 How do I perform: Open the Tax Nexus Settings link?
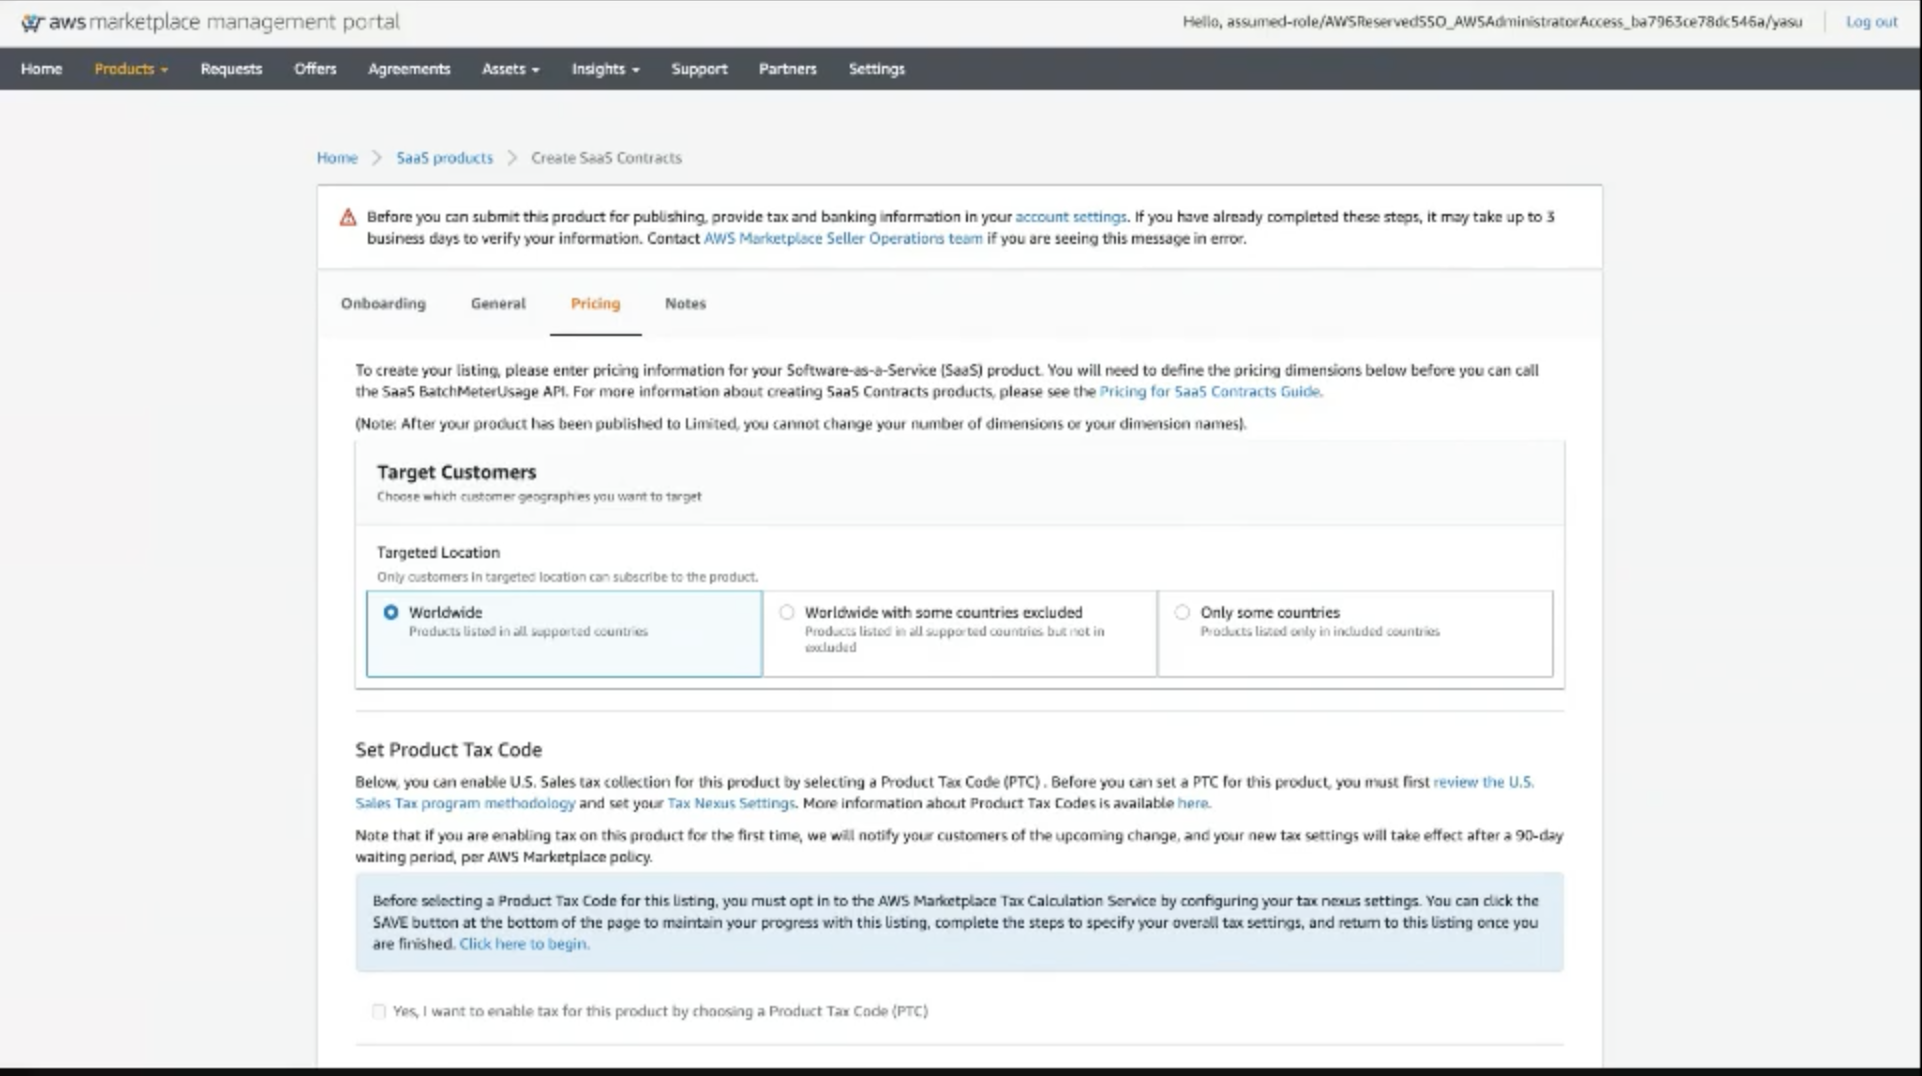pos(731,803)
